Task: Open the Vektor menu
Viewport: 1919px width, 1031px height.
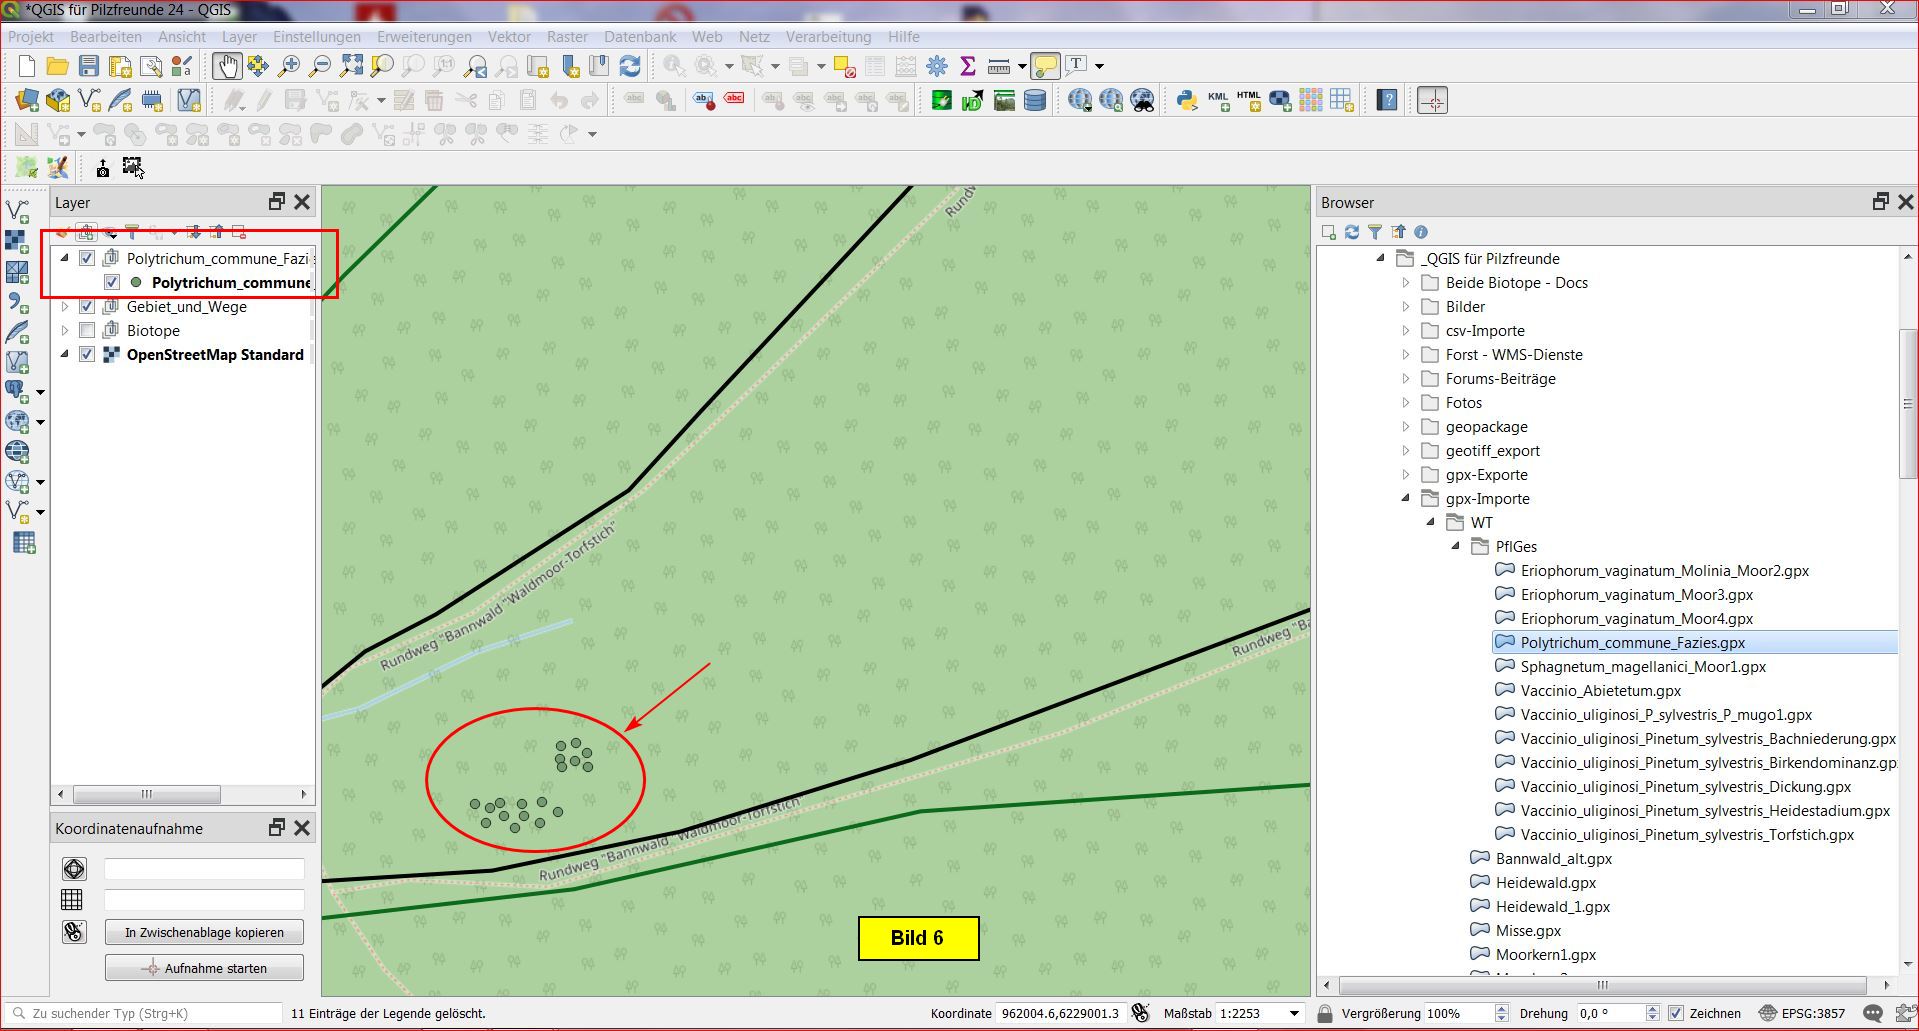Action: click(509, 37)
